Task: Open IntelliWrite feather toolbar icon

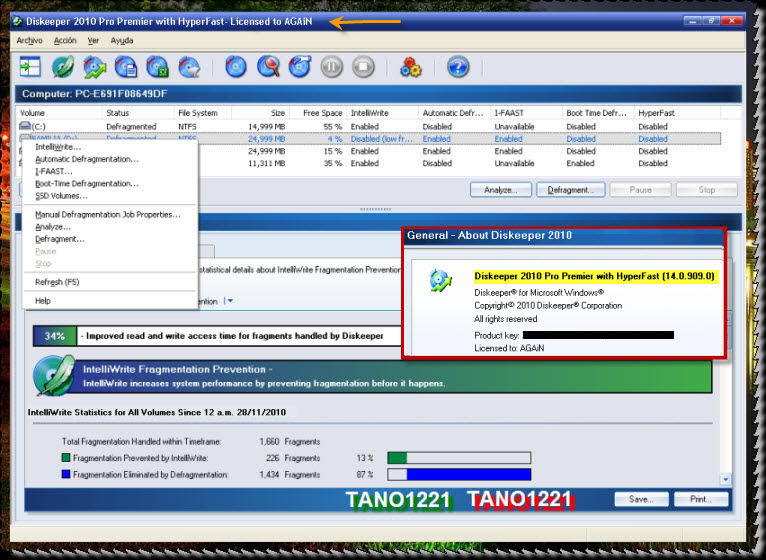Action: point(63,66)
